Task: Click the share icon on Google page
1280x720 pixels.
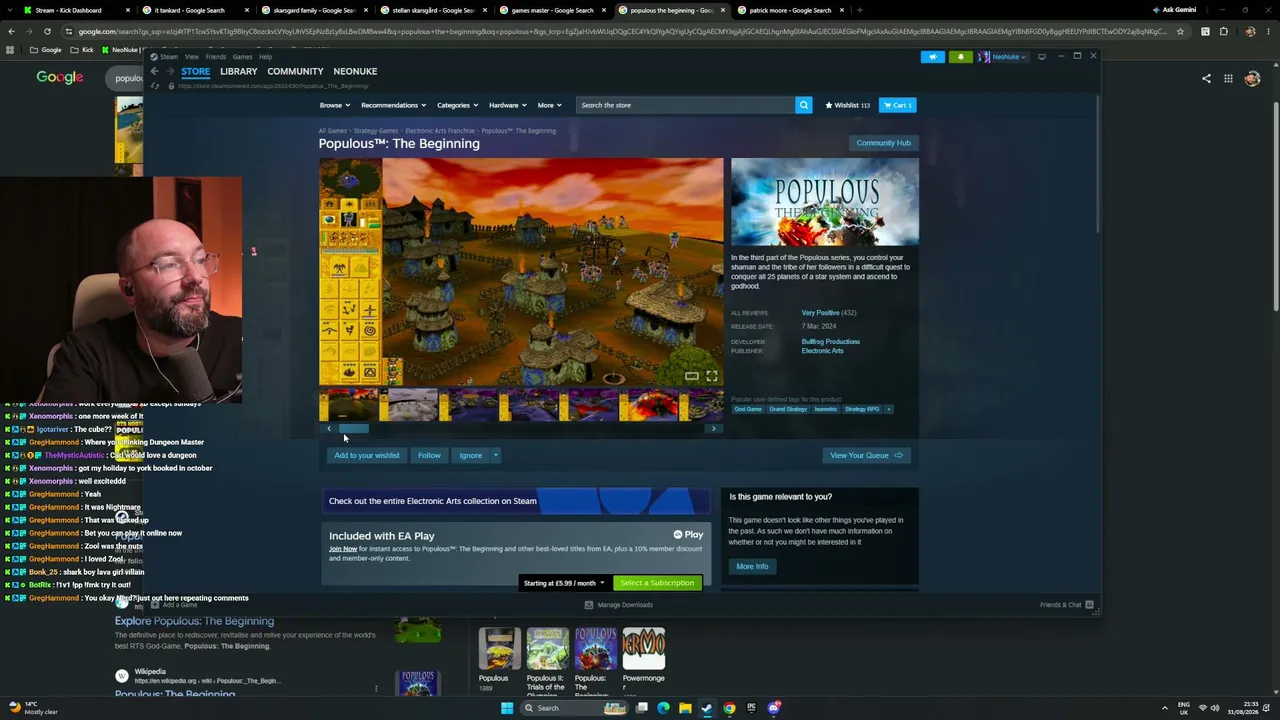Action: pyautogui.click(x=1206, y=79)
